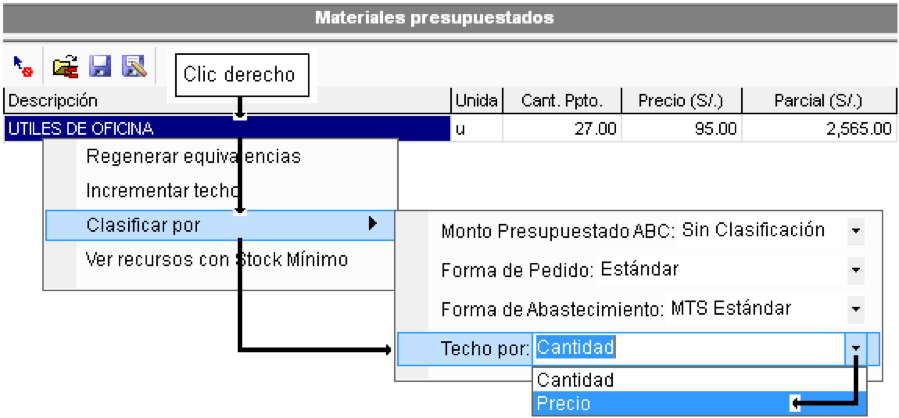Image resolution: width=899 pixels, height=418 pixels.
Task: Click the save-with-pencil edit icon
Action: coord(134,67)
